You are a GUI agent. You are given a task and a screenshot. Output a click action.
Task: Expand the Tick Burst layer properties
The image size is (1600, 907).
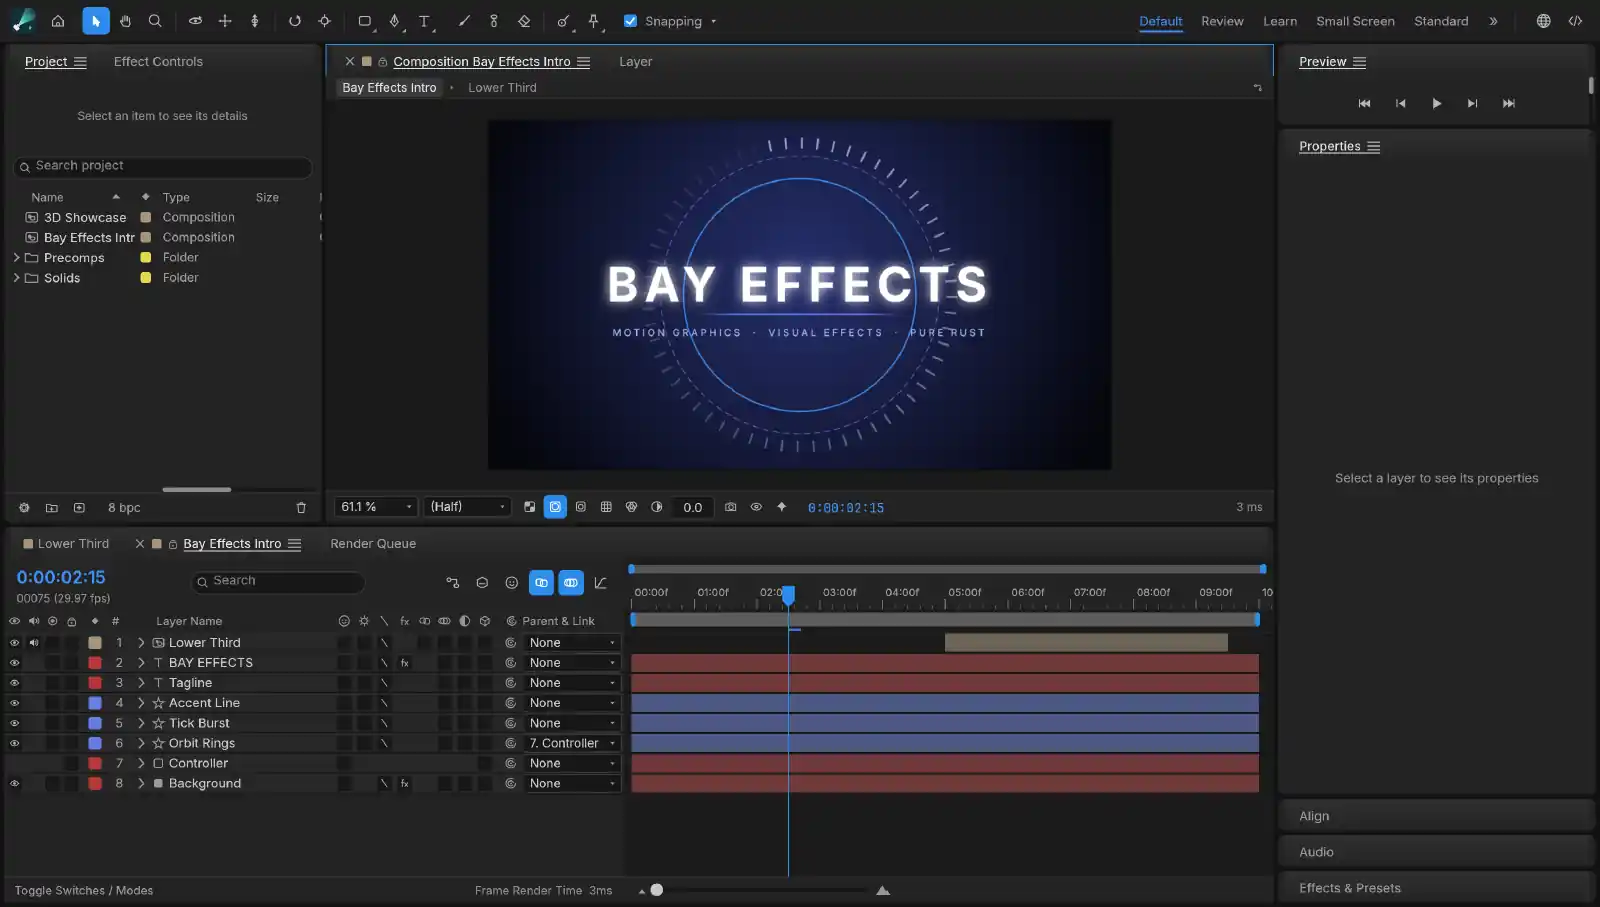[x=141, y=723]
